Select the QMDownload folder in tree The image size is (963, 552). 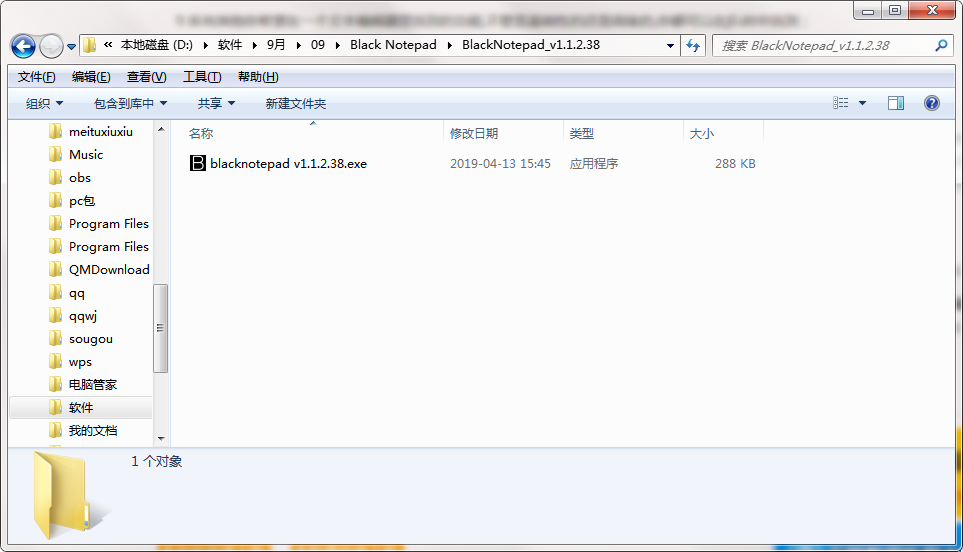[x=109, y=270]
